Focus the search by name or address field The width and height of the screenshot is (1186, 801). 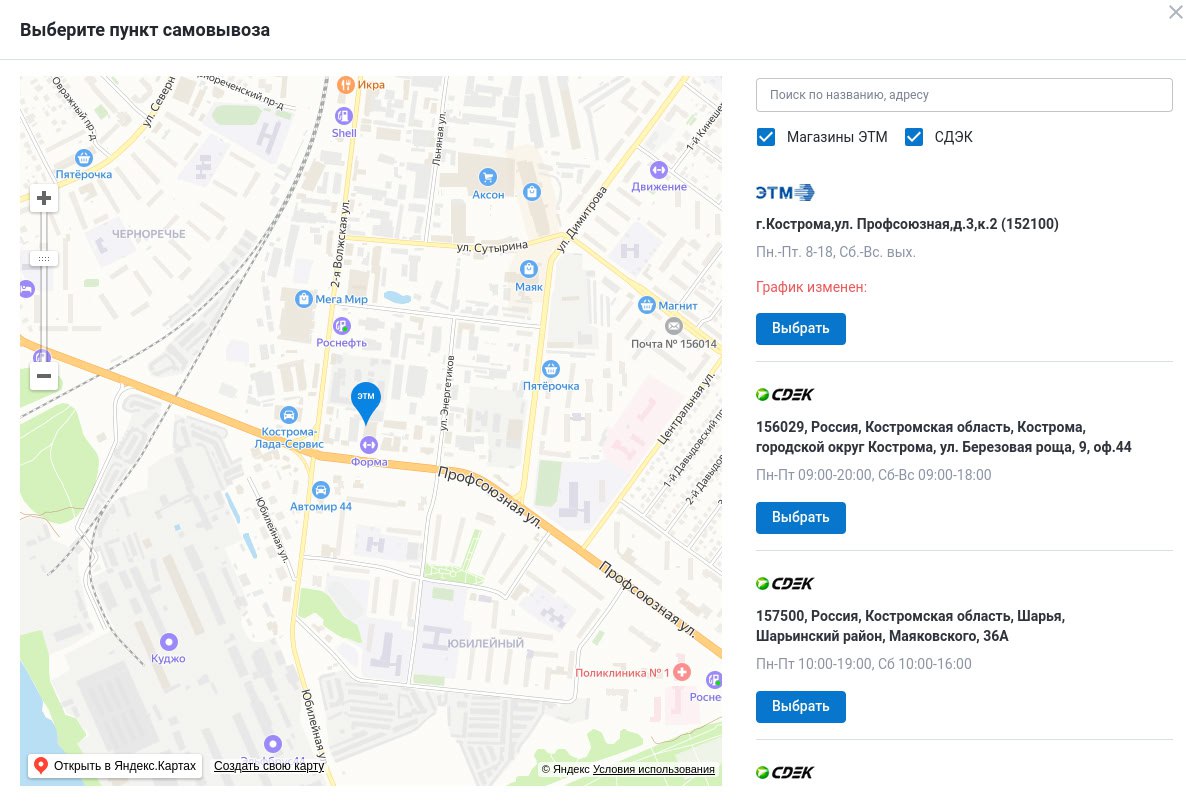point(964,95)
